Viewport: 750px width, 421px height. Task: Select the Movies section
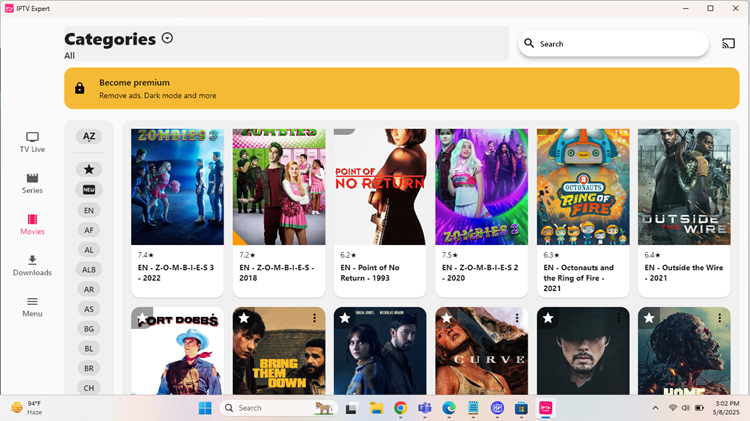click(32, 225)
